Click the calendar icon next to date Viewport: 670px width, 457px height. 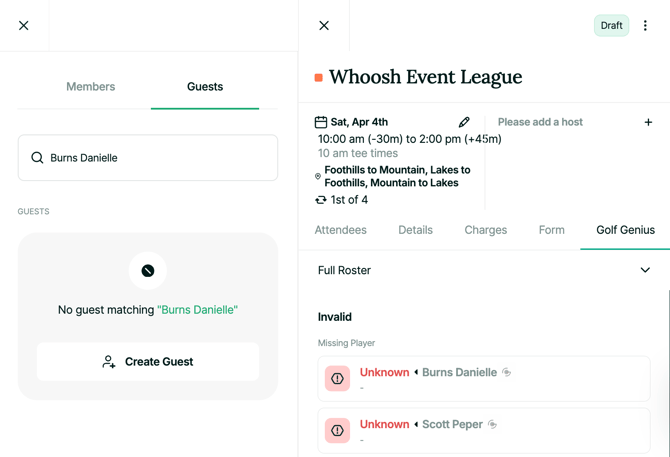pyautogui.click(x=321, y=122)
